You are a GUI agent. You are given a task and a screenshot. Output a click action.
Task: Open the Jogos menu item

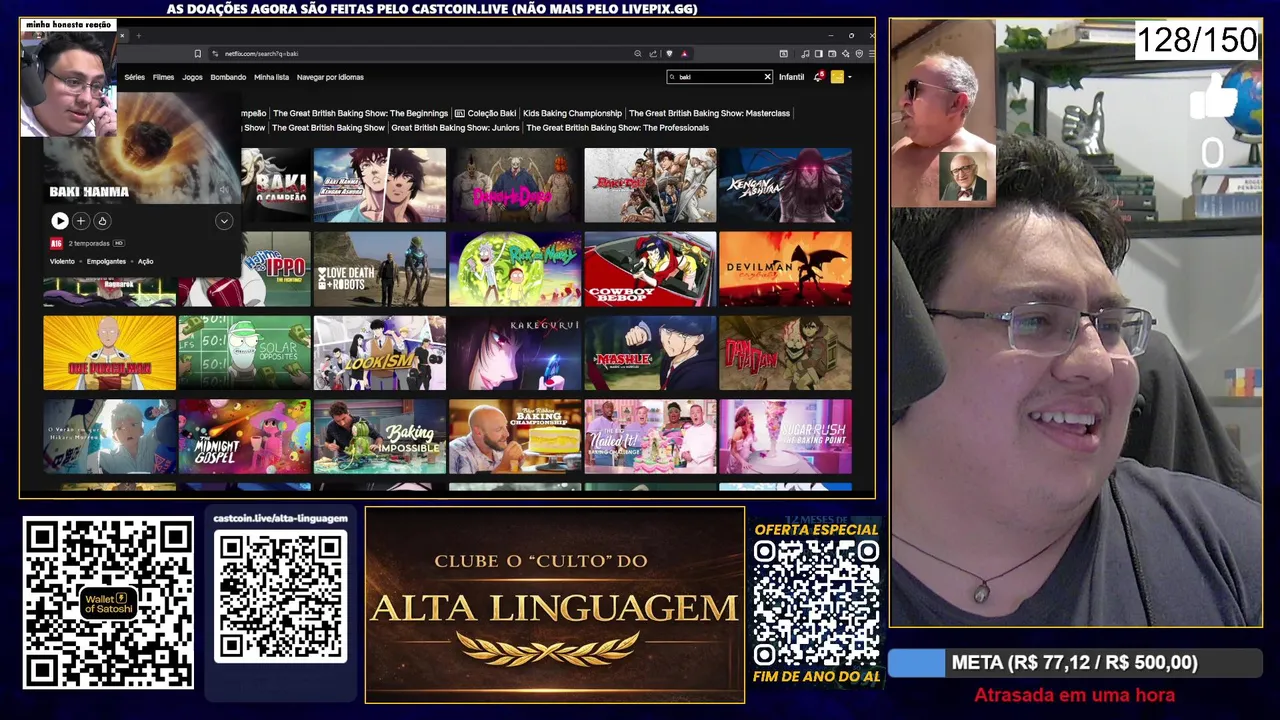point(192,77)
